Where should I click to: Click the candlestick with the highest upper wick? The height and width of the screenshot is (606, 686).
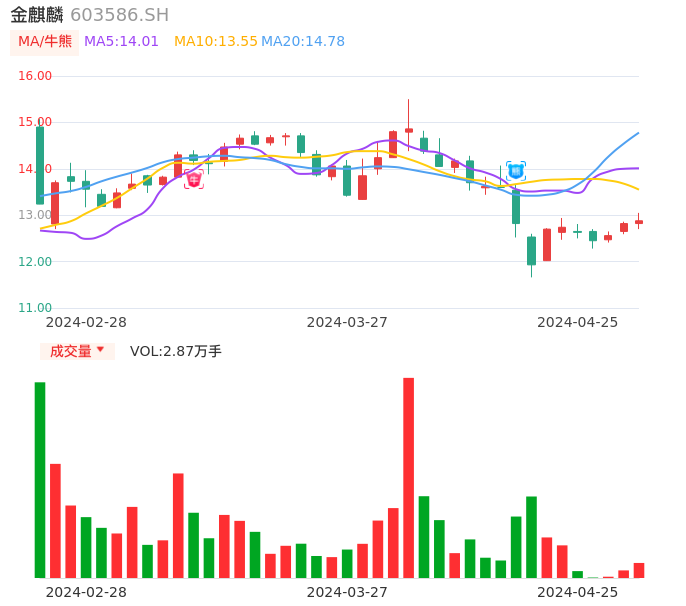(x=408, y=129)
